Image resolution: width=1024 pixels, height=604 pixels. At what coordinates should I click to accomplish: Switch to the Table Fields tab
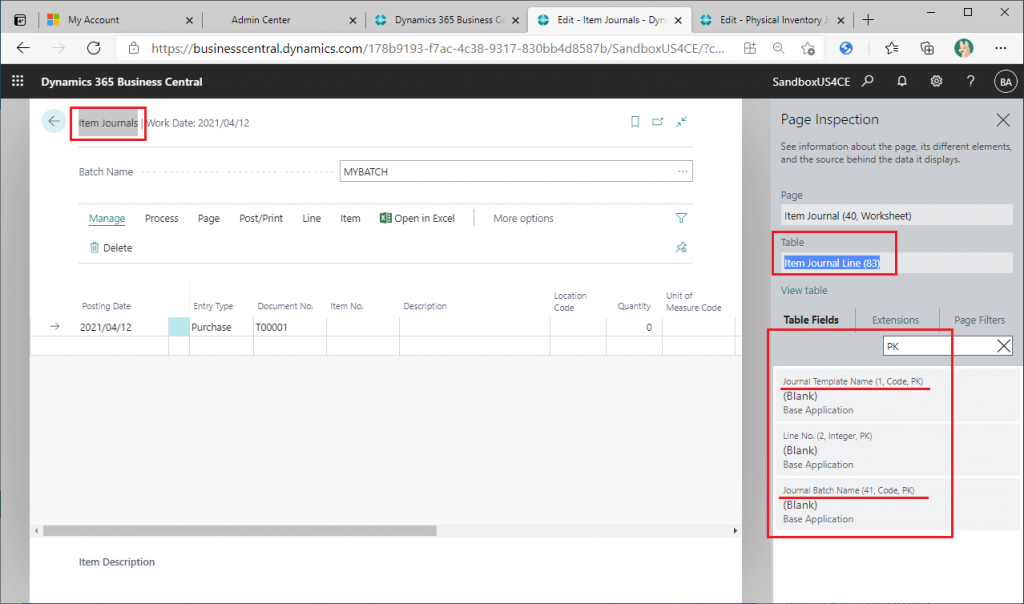pos(811,320)
